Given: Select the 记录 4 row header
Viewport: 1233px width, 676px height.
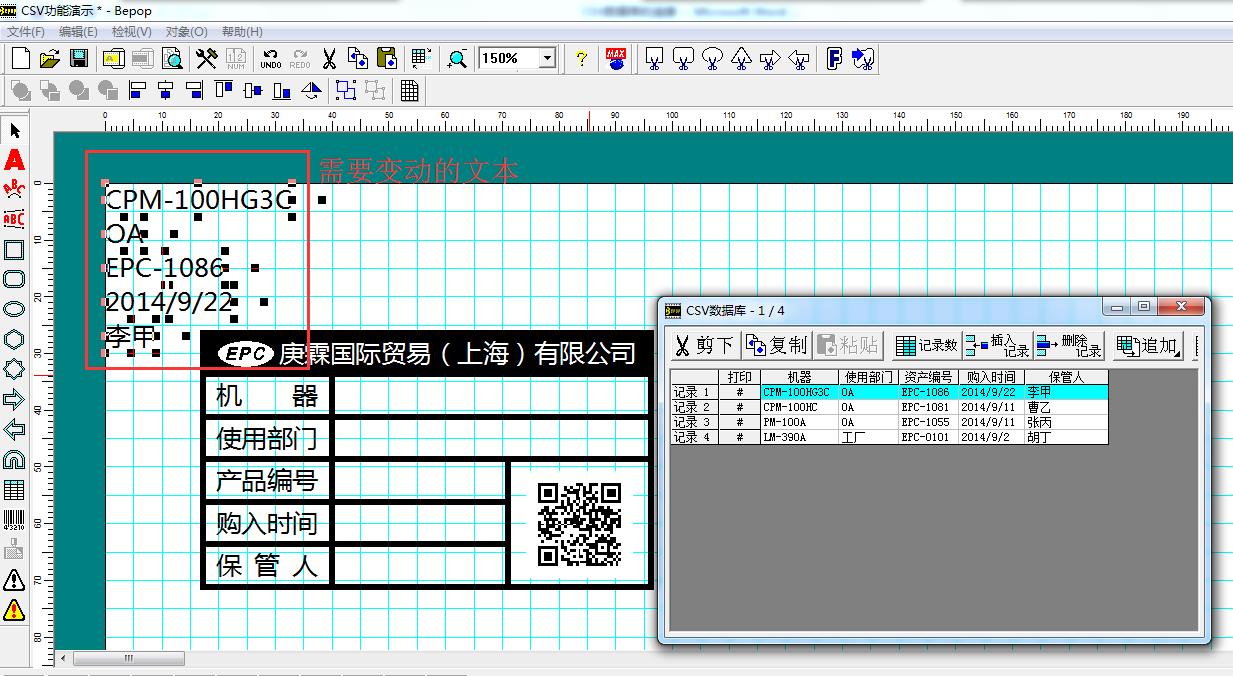Looking at the screenshot, I should coord(694,437).
